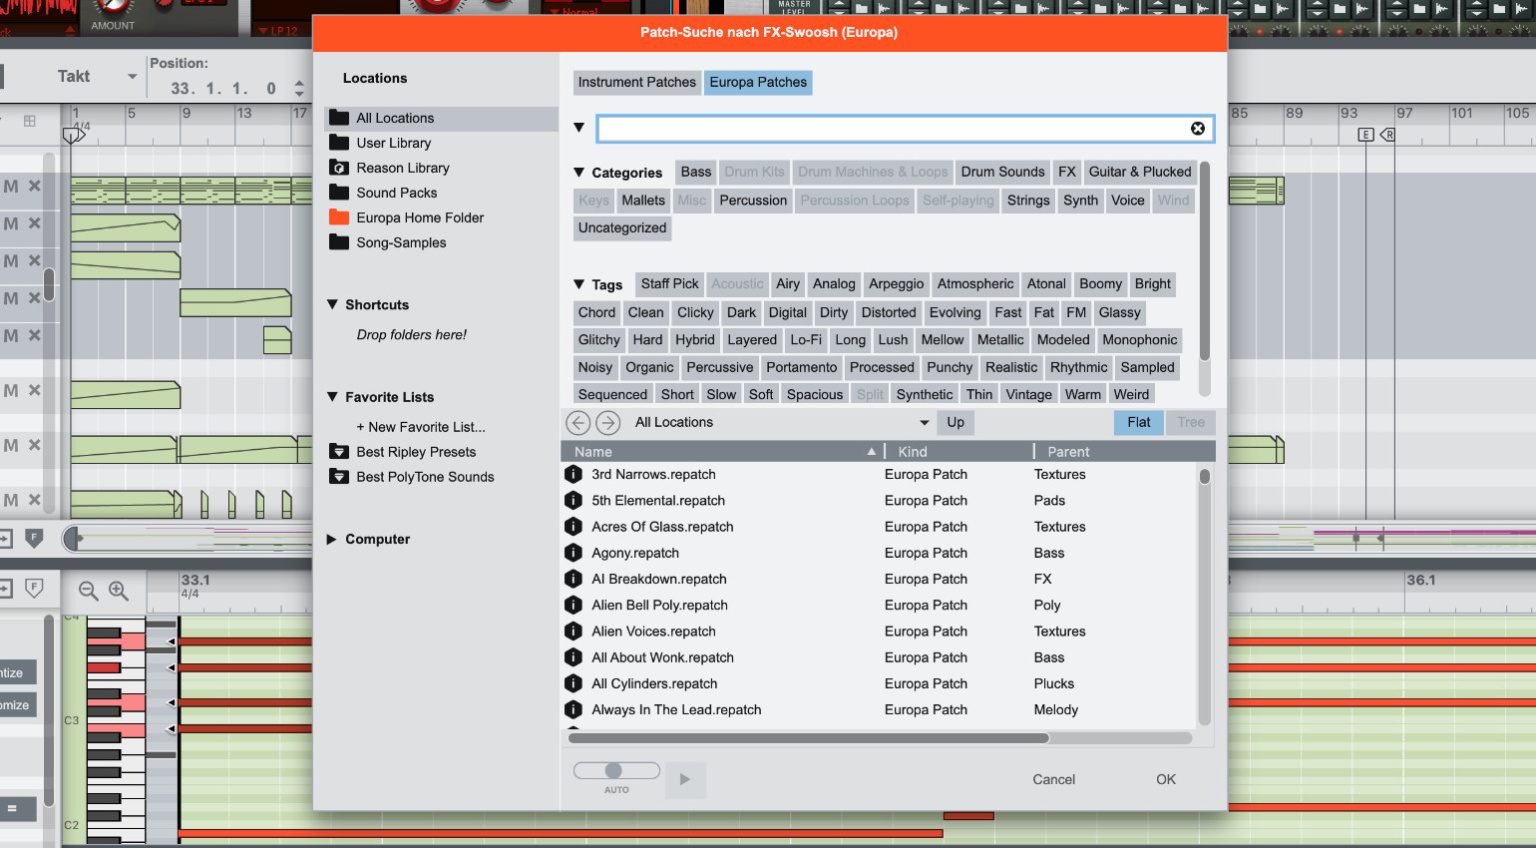Collapse the Tags section disclosure triangle

[578, 284]
